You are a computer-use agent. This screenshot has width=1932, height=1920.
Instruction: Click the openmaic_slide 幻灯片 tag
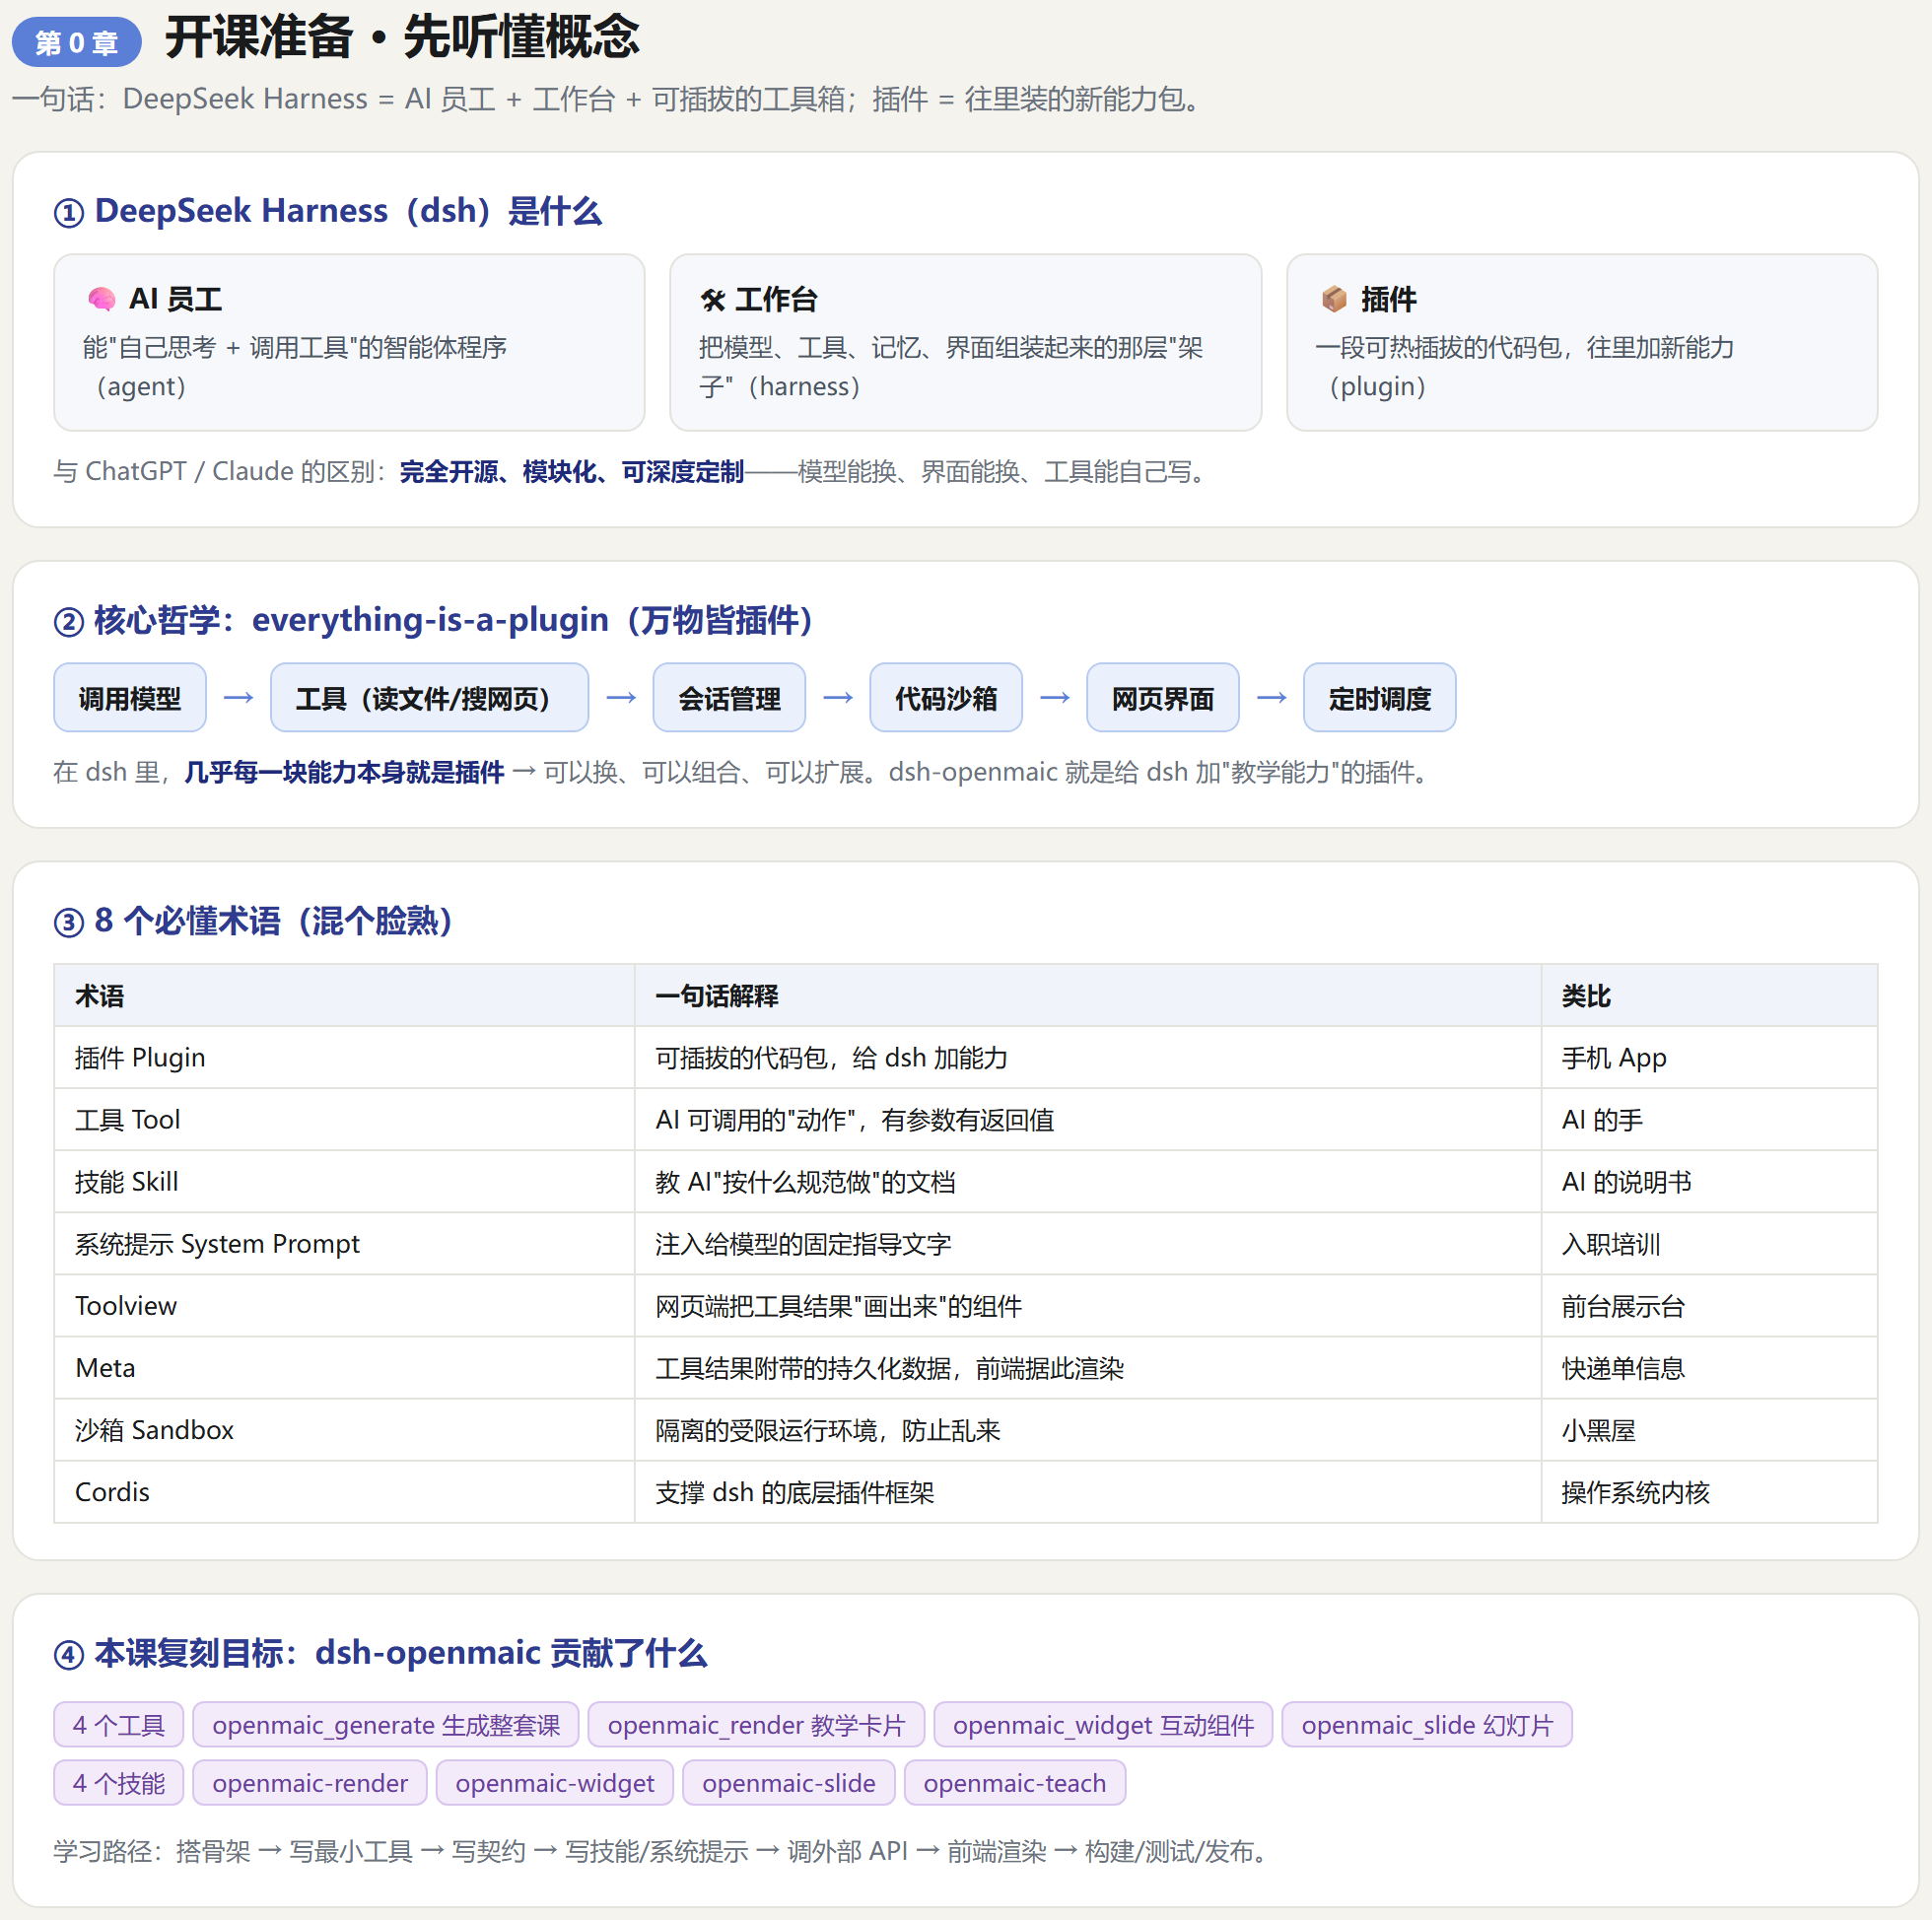[x=1427, y=1725]
